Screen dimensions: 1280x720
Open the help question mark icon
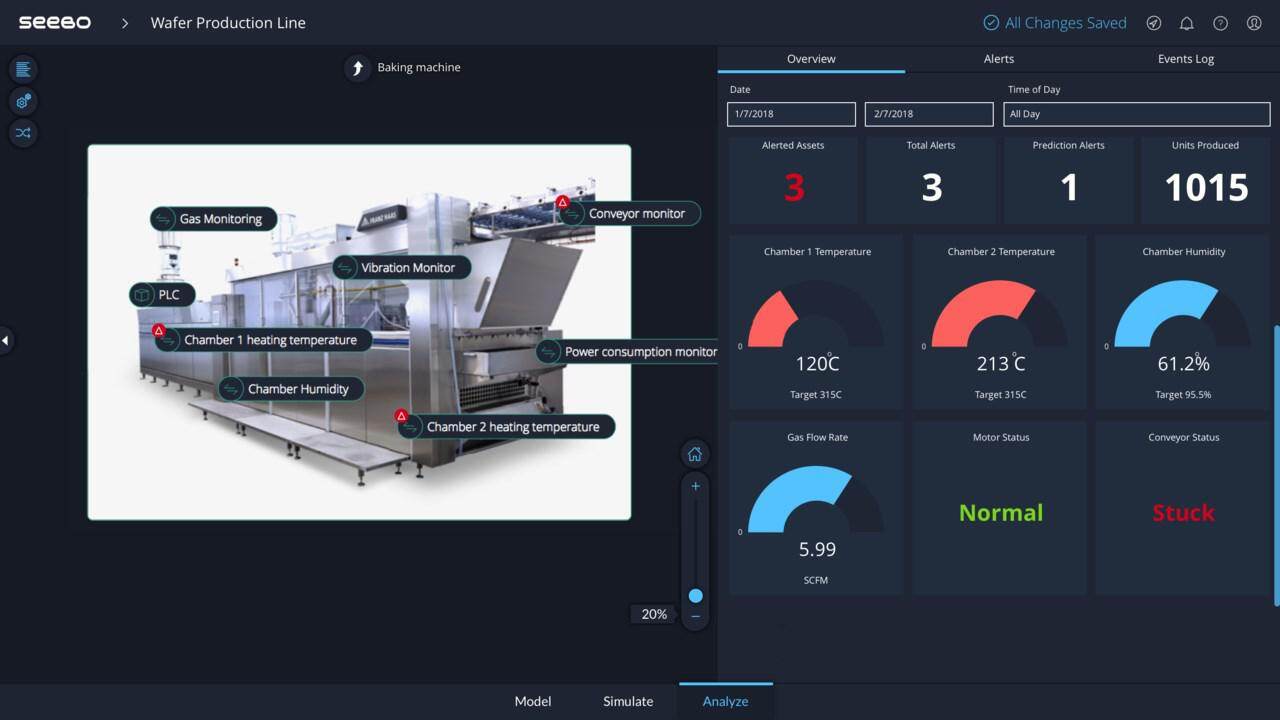click(x=1220, y=23)
